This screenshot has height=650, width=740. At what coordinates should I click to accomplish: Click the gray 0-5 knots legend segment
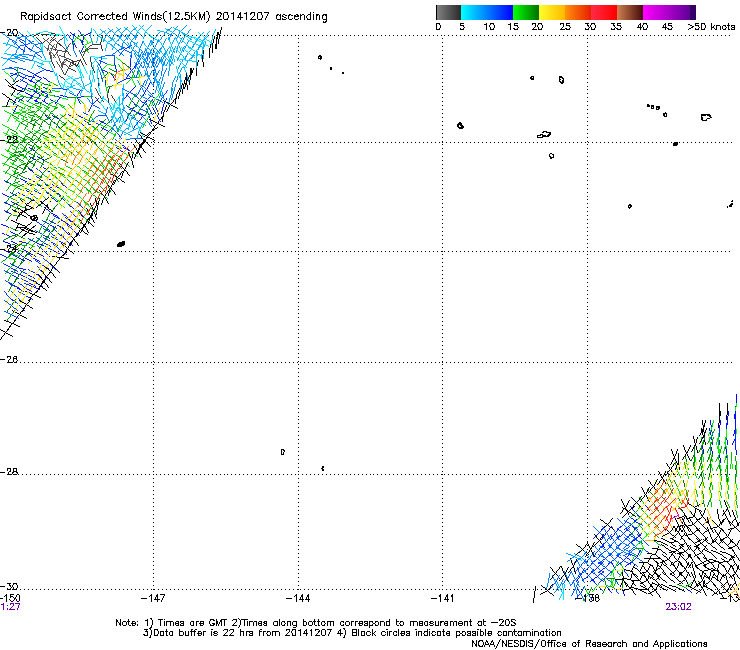(x=448, y=12)
